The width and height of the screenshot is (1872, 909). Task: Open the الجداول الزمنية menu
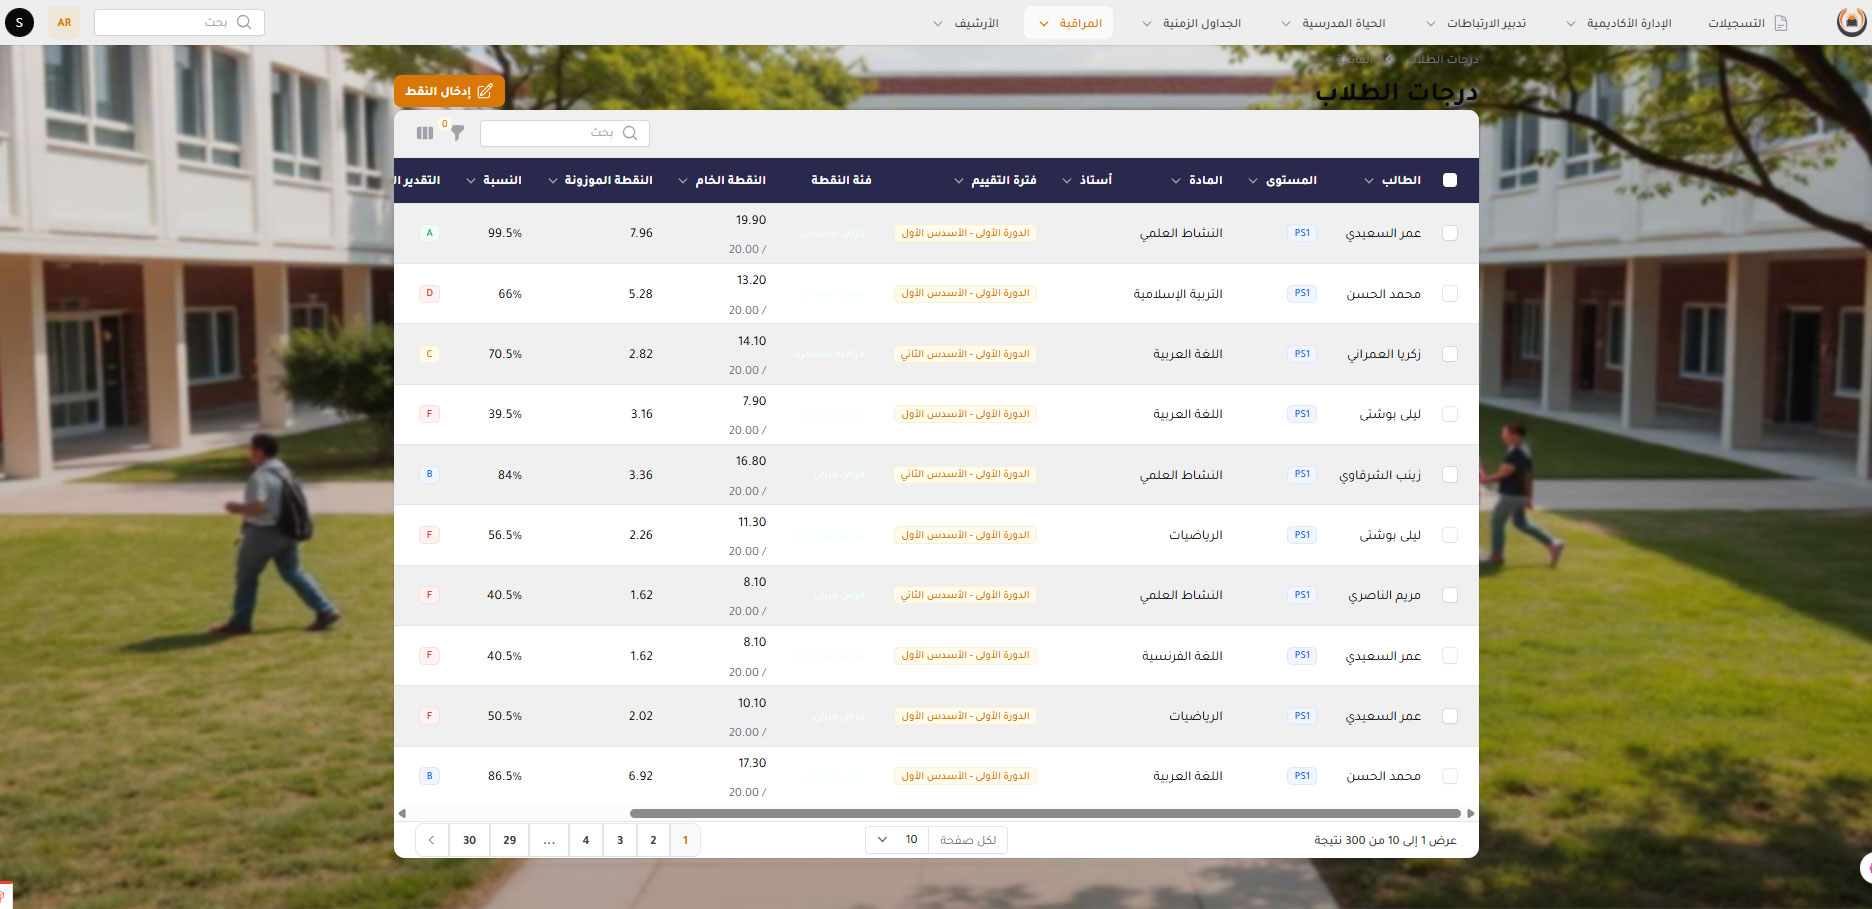click(1191, 23)
